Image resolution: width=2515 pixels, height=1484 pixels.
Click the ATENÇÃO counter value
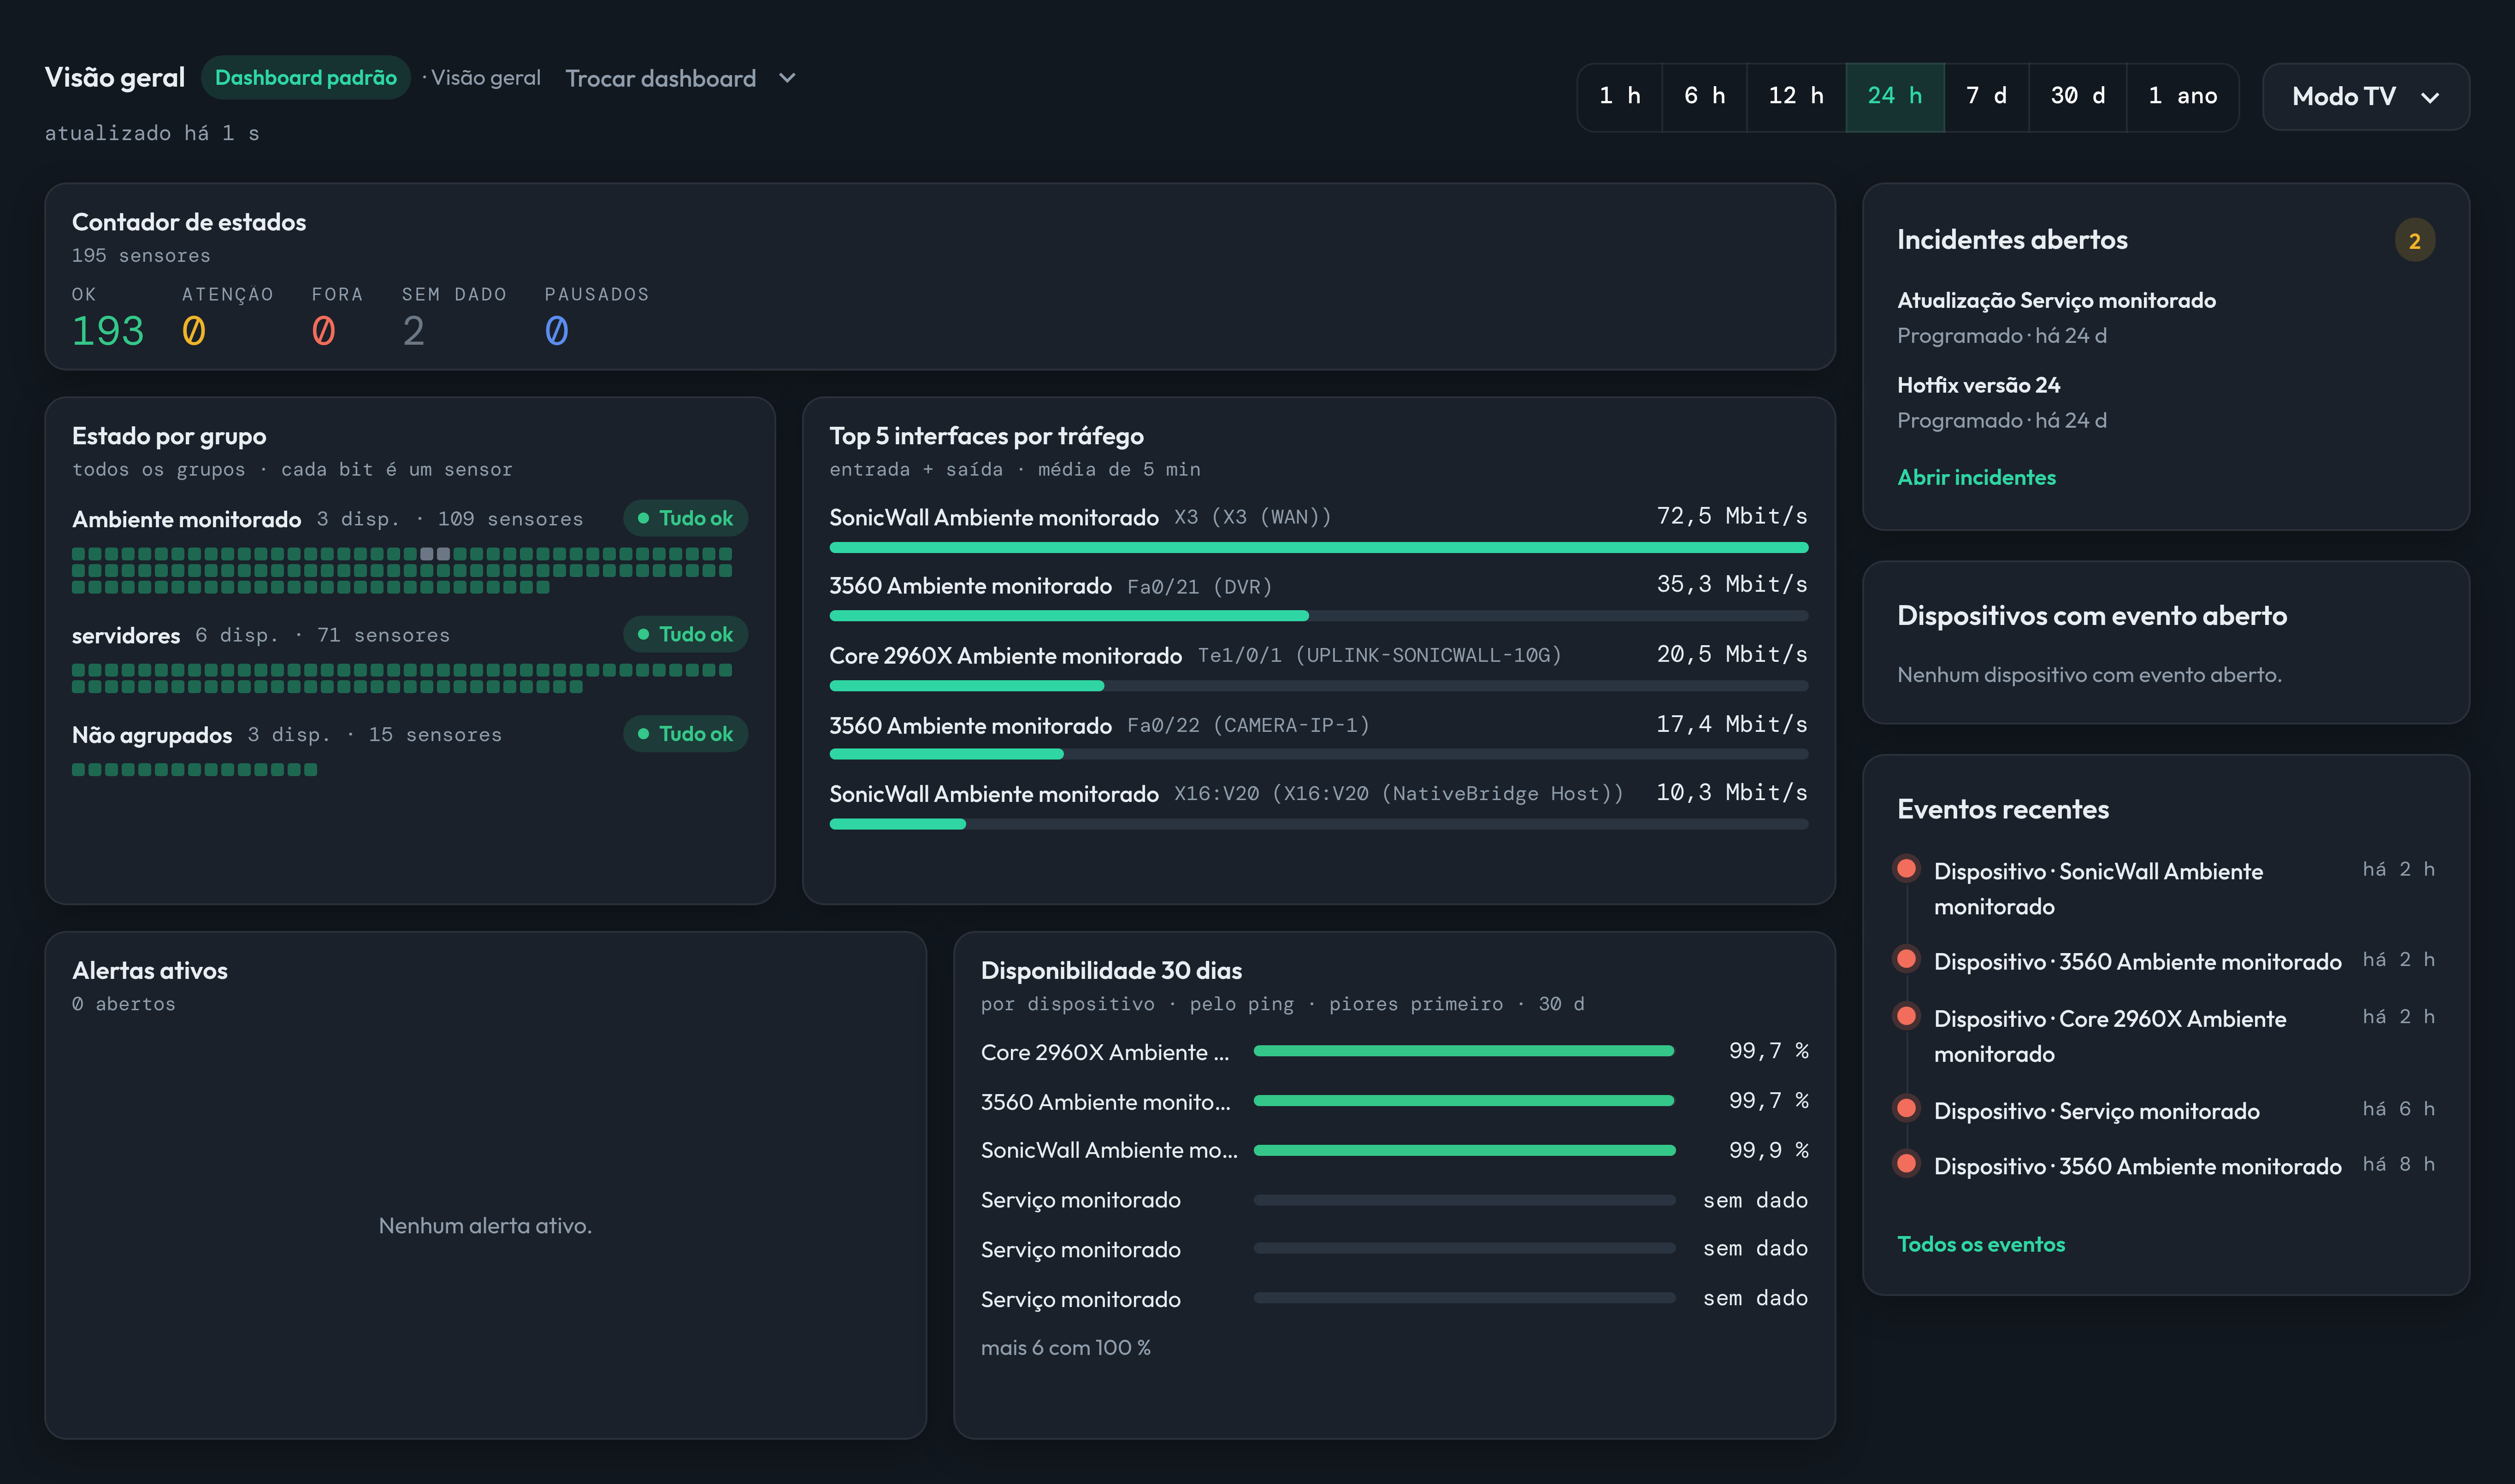coord(194,331)
